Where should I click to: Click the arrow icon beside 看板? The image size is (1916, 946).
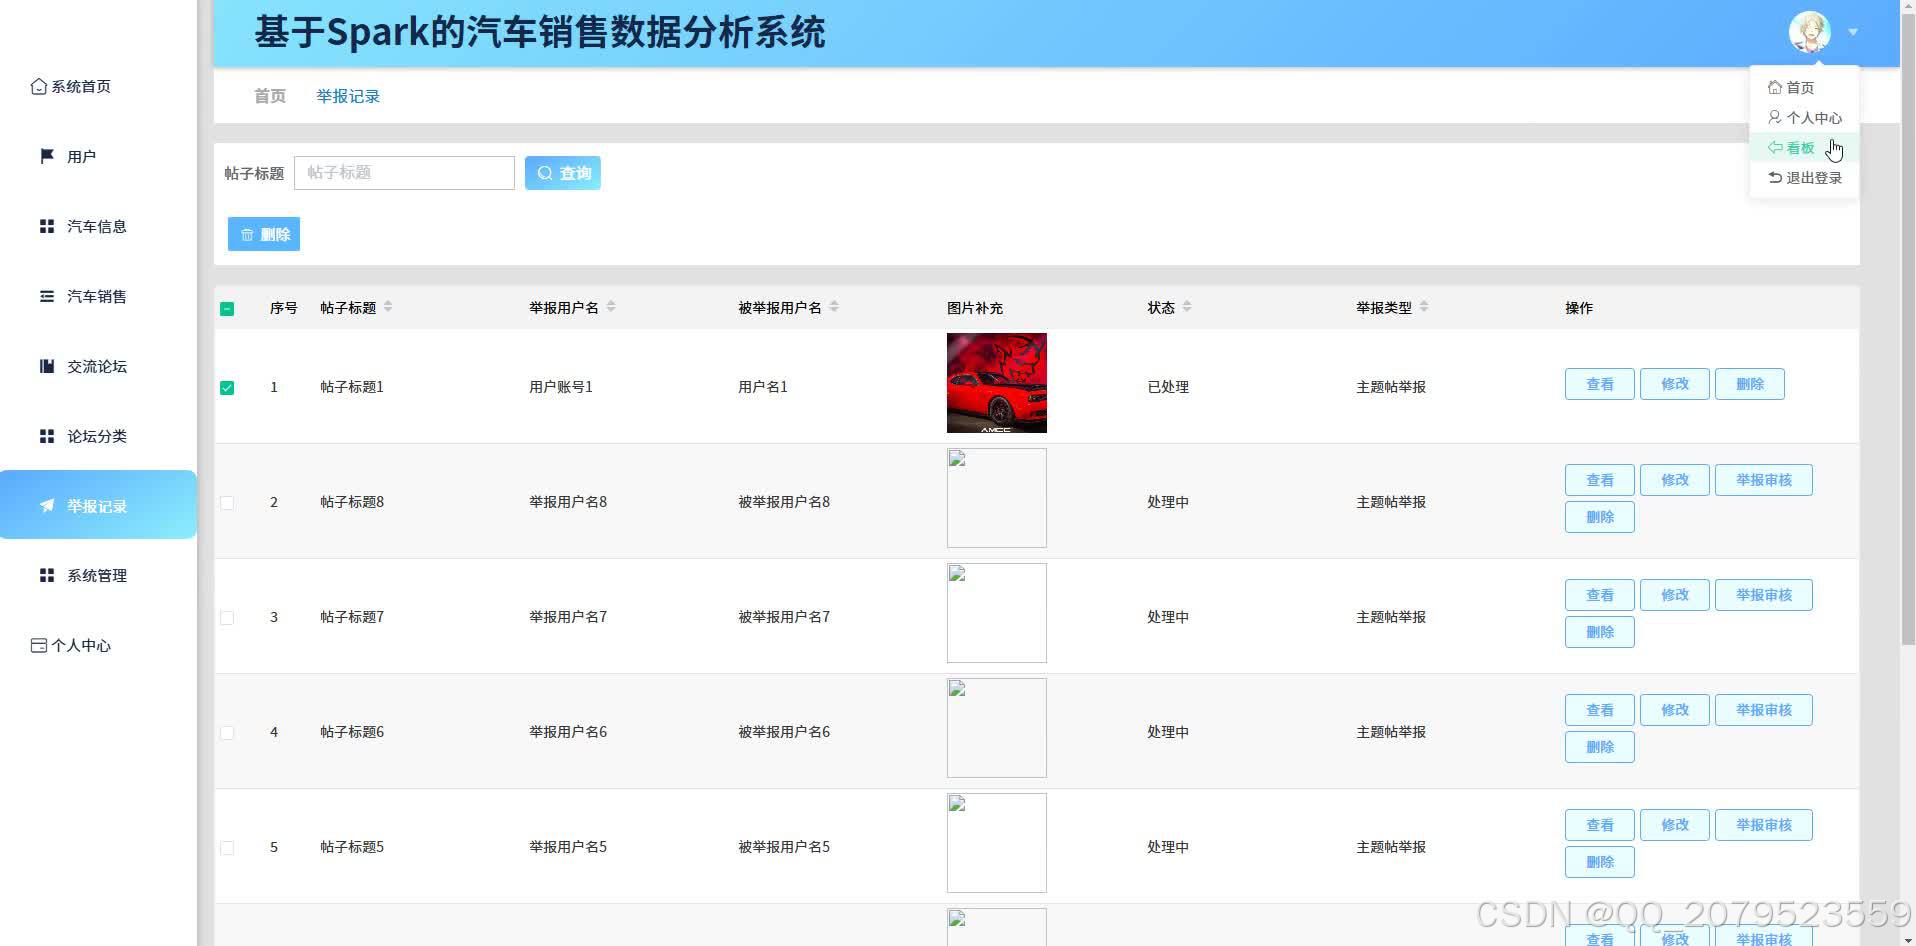click(1775, 147)
